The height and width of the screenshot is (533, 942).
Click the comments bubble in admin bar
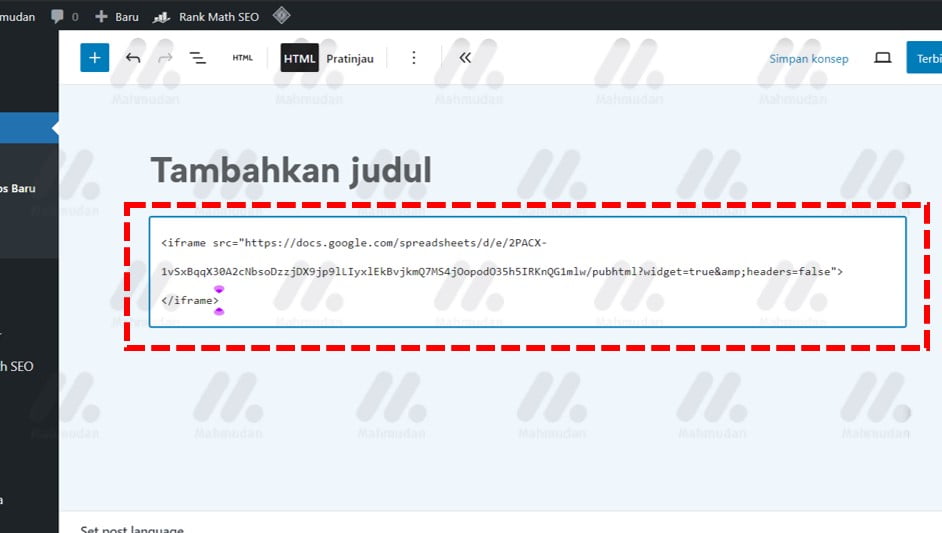click(x=64, y=16)
